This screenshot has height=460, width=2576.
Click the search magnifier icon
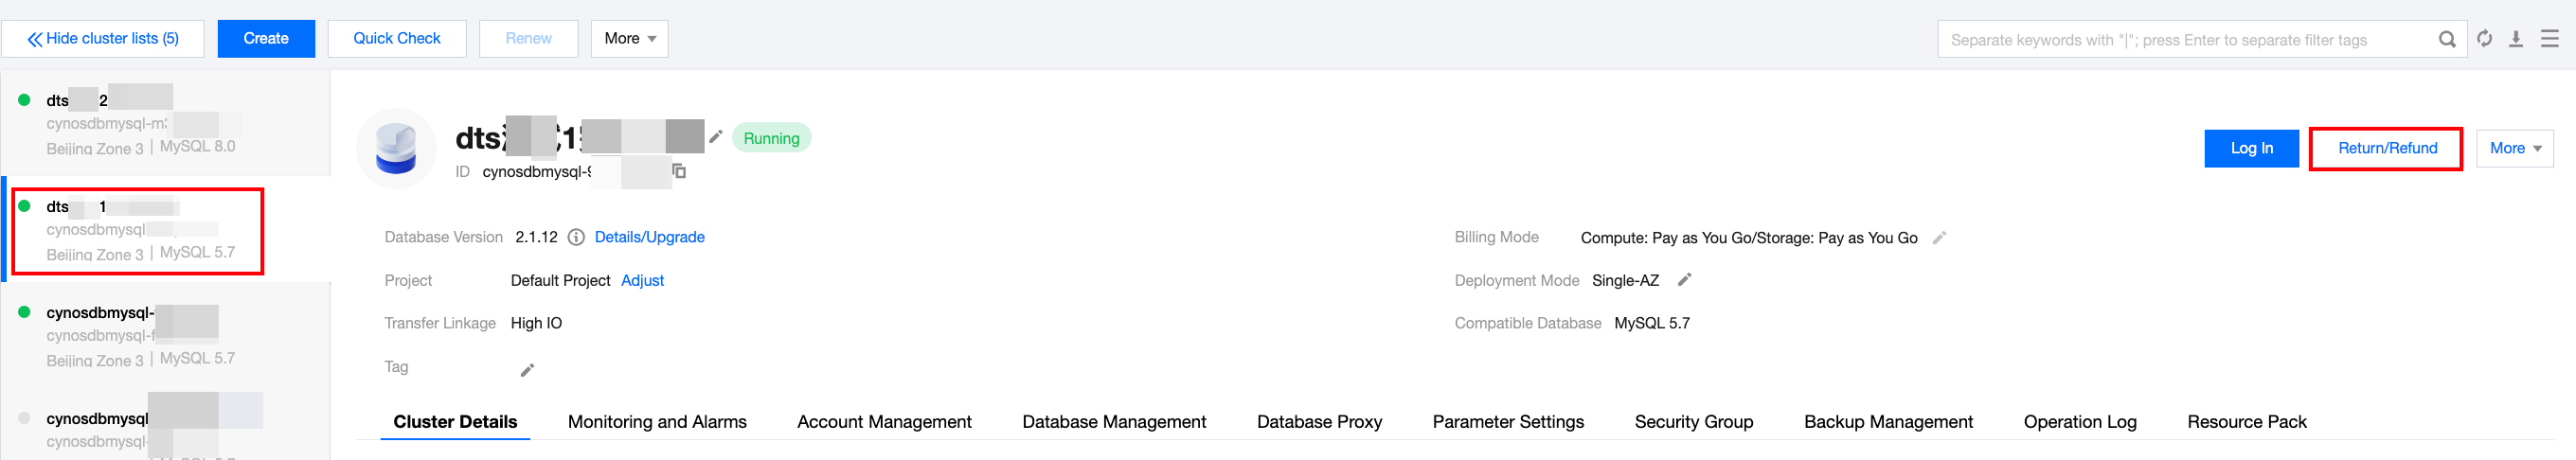(x=2446, y=40)
